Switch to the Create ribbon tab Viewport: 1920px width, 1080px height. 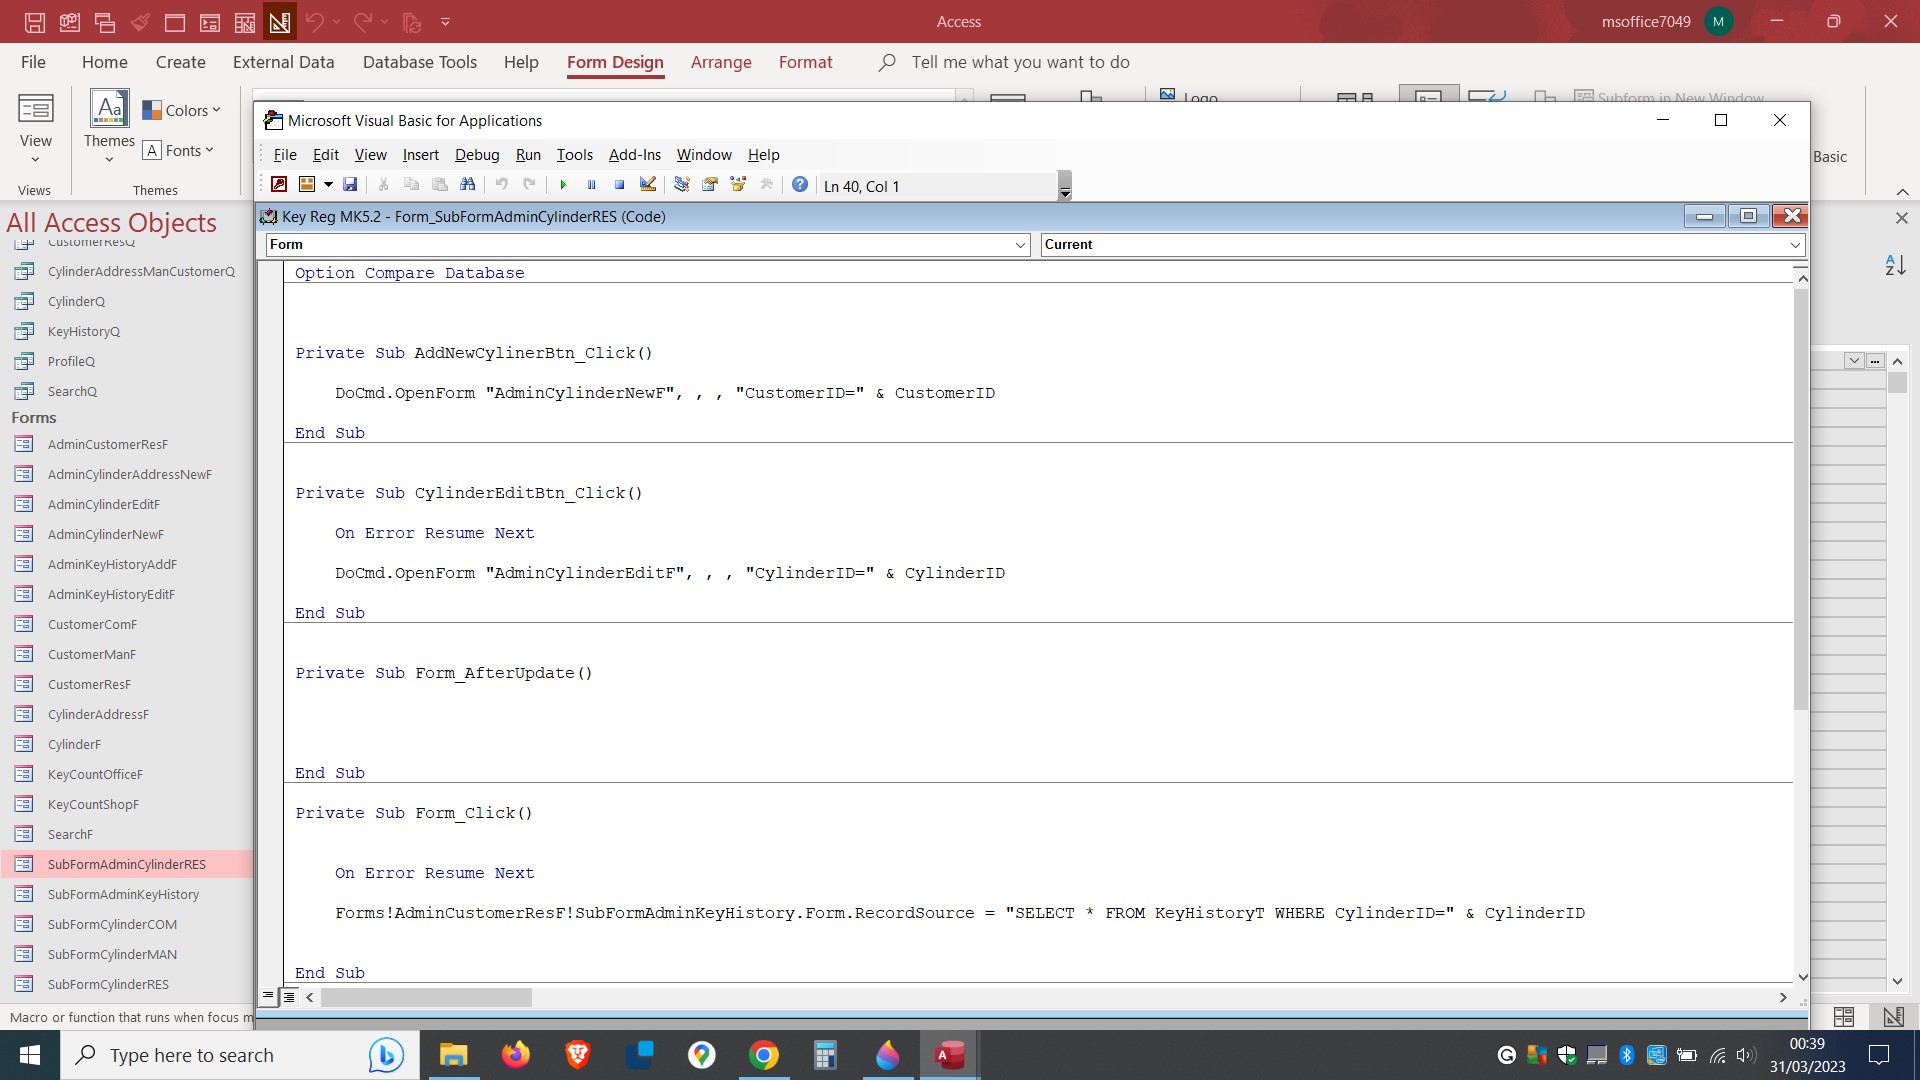coord(181,62)
